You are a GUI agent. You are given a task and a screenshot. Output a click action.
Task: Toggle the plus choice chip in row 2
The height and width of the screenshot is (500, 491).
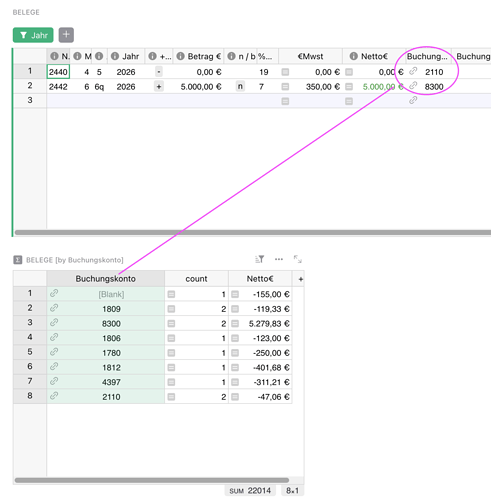159,87
